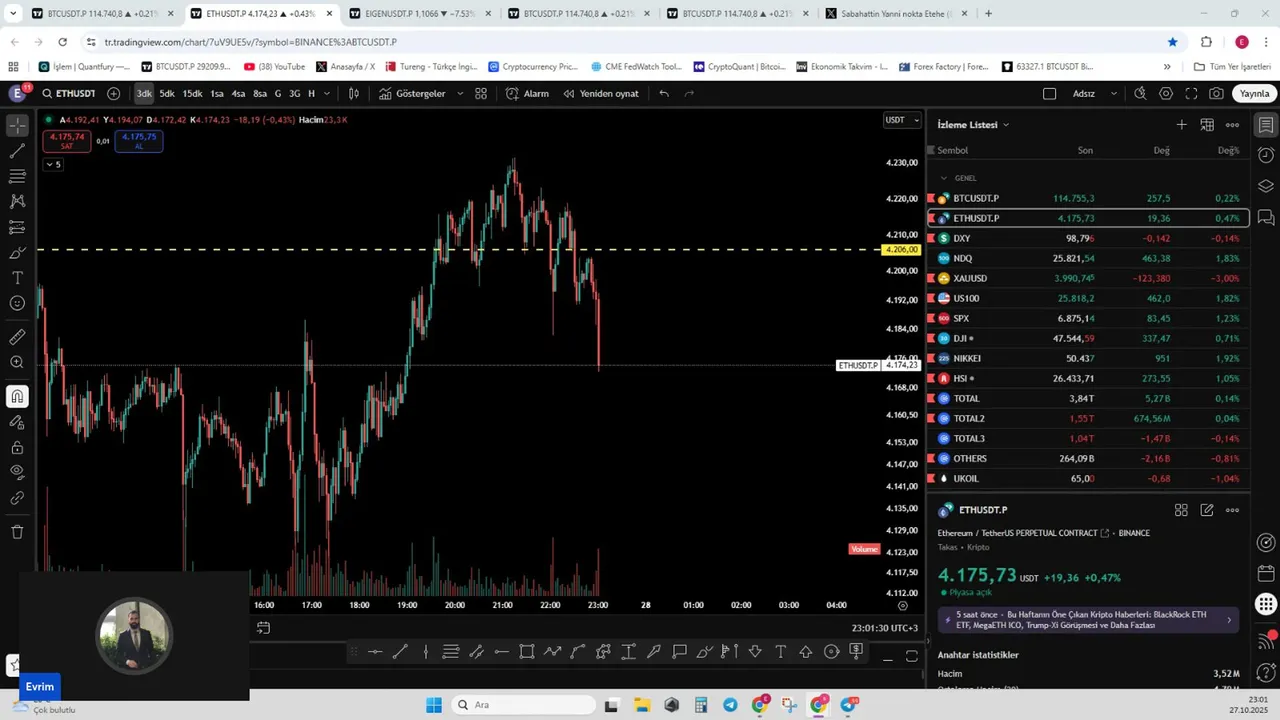
Task: Create an Alarm alert
Action: (x=527, y=93)
